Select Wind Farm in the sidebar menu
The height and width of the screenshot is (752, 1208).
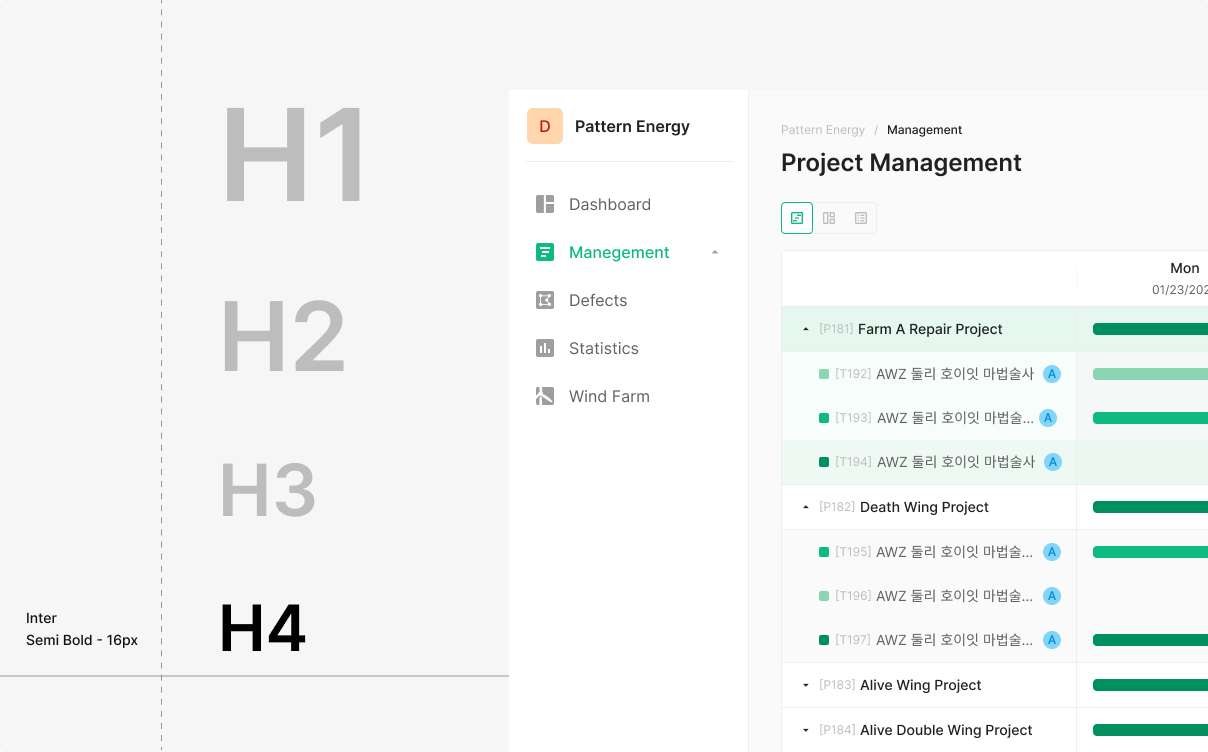pyautogui.click(x=609, y=396)
